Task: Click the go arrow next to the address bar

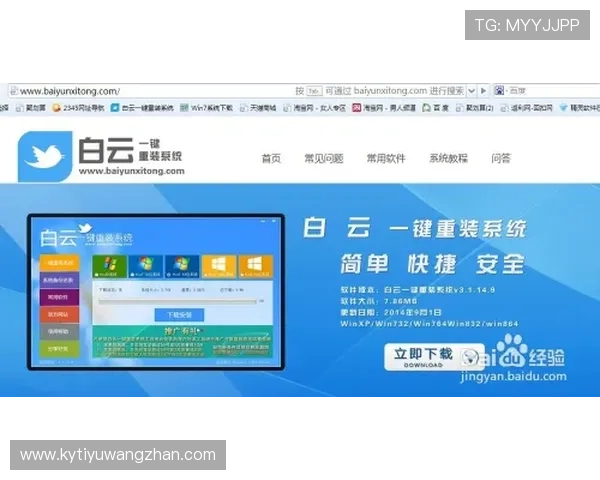Action: [x=484, y=91]
